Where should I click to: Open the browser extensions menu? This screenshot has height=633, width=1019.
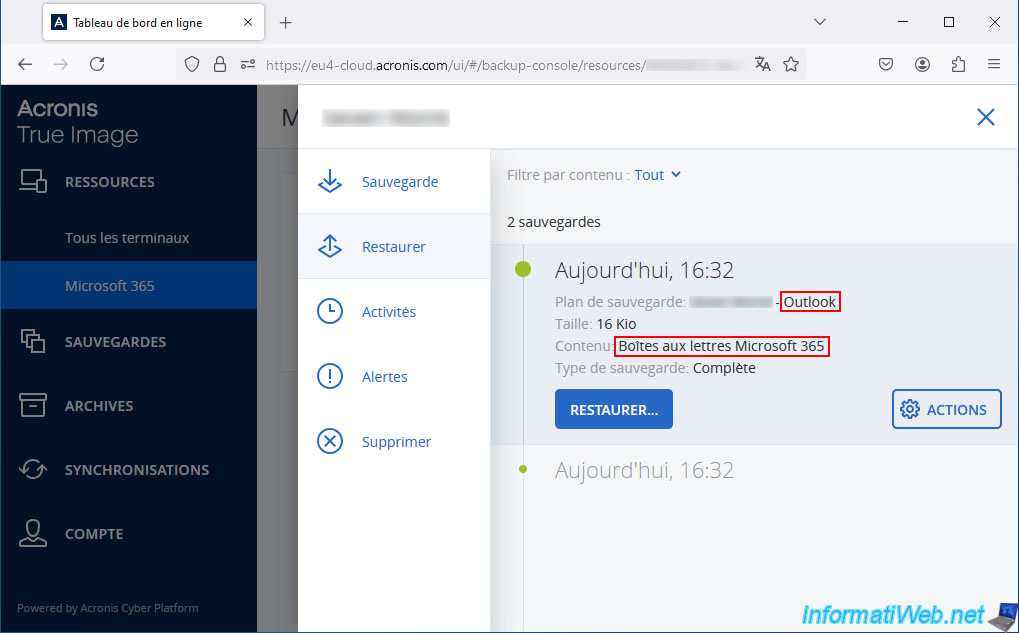point(959,64)
